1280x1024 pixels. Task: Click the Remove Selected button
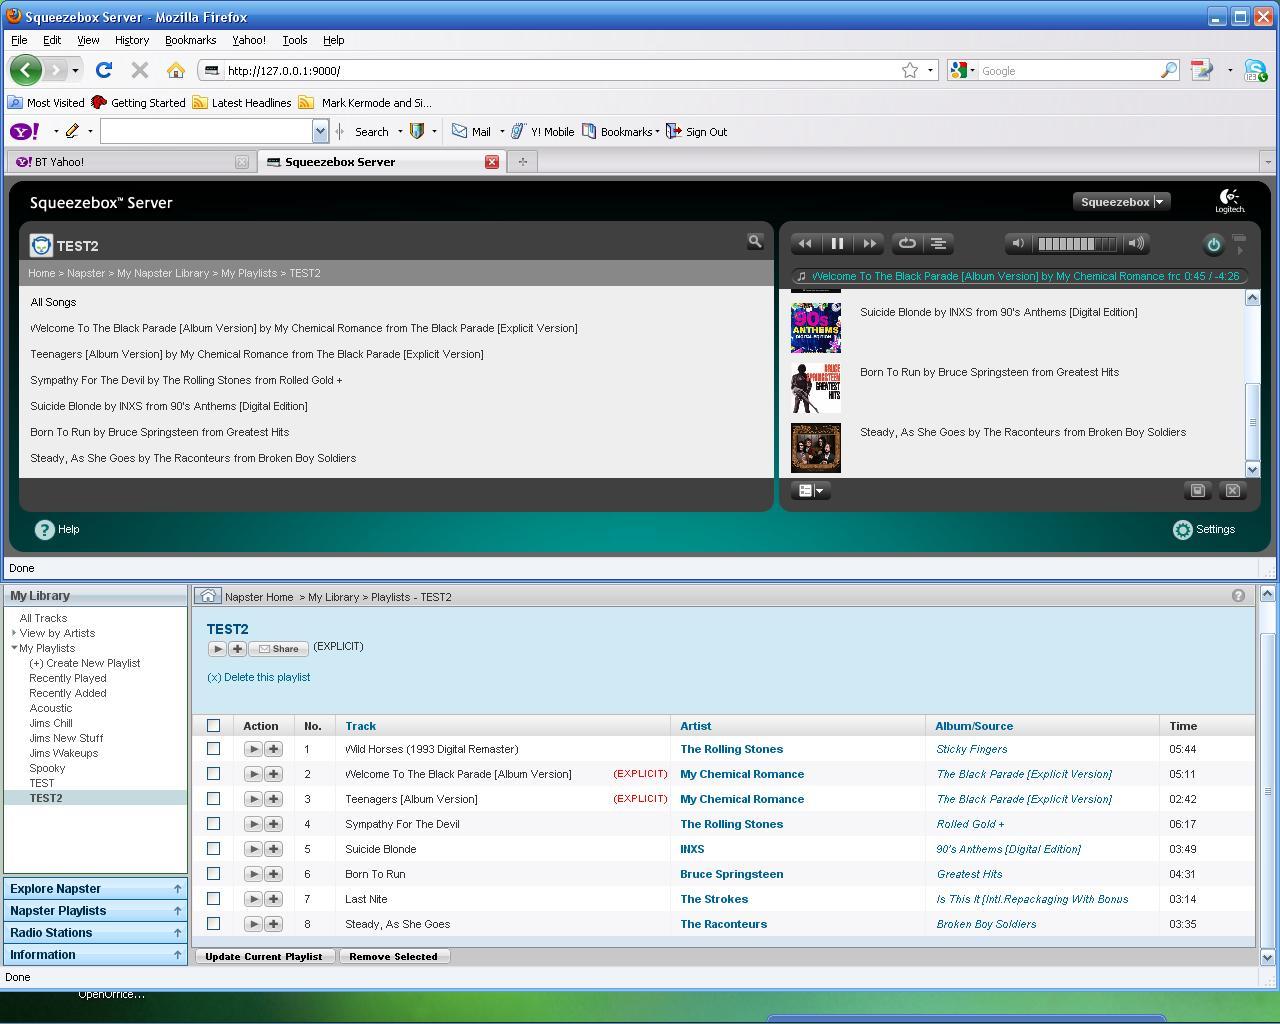click(x=393, y=957)
